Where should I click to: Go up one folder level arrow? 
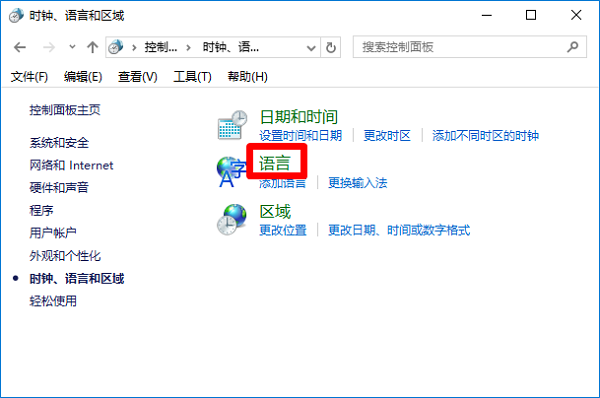(92, 47)
